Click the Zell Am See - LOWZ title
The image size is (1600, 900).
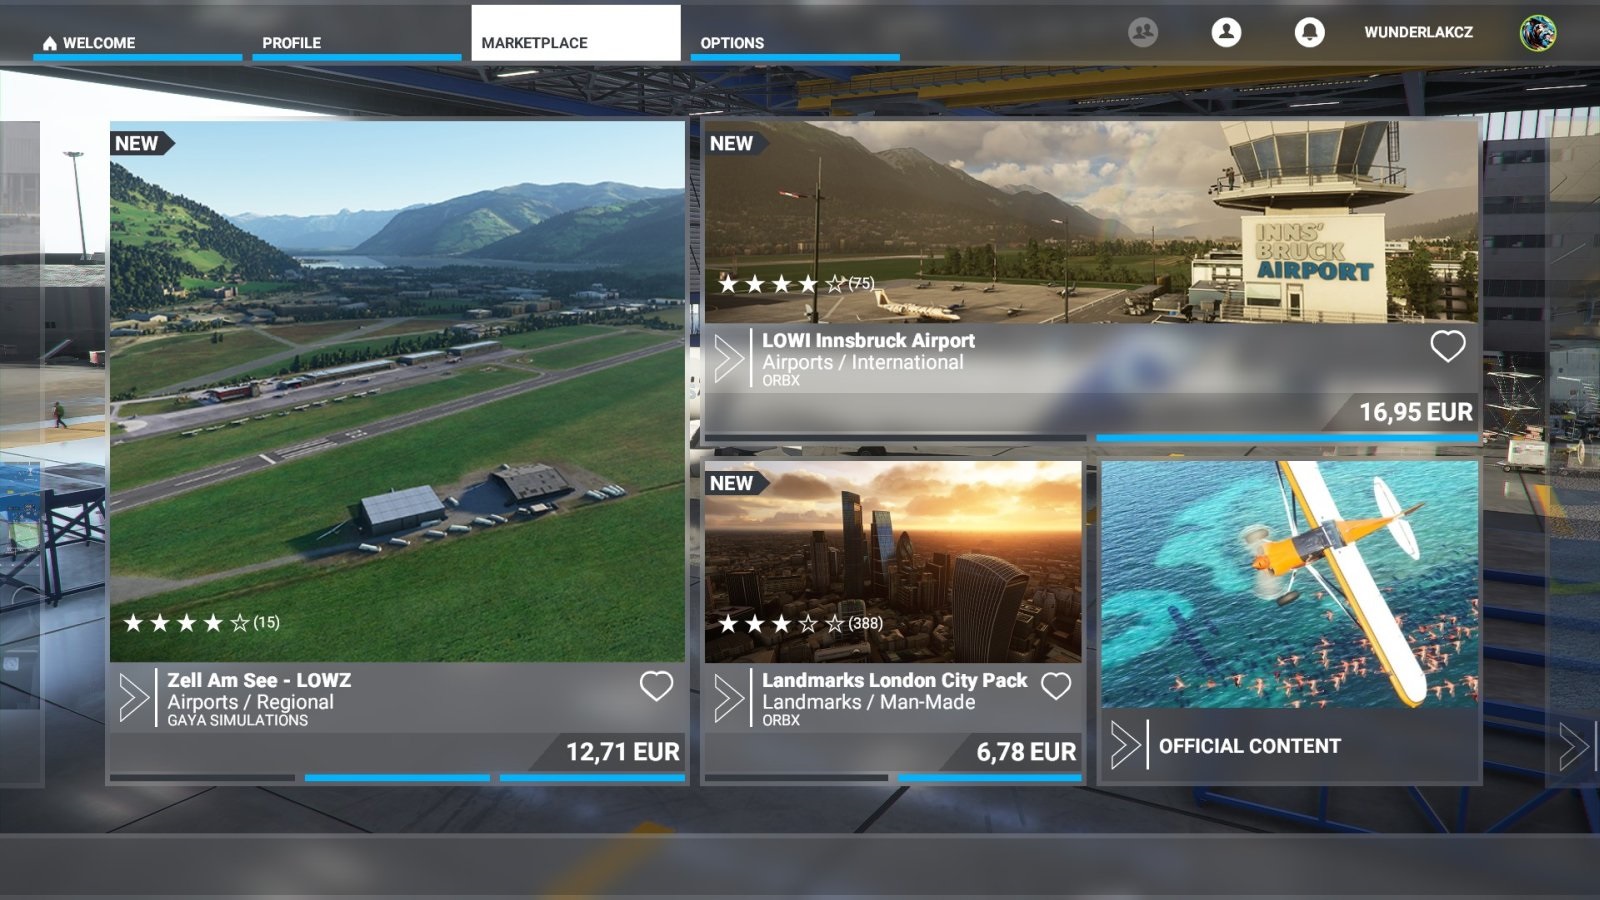(x=259, y=680)
